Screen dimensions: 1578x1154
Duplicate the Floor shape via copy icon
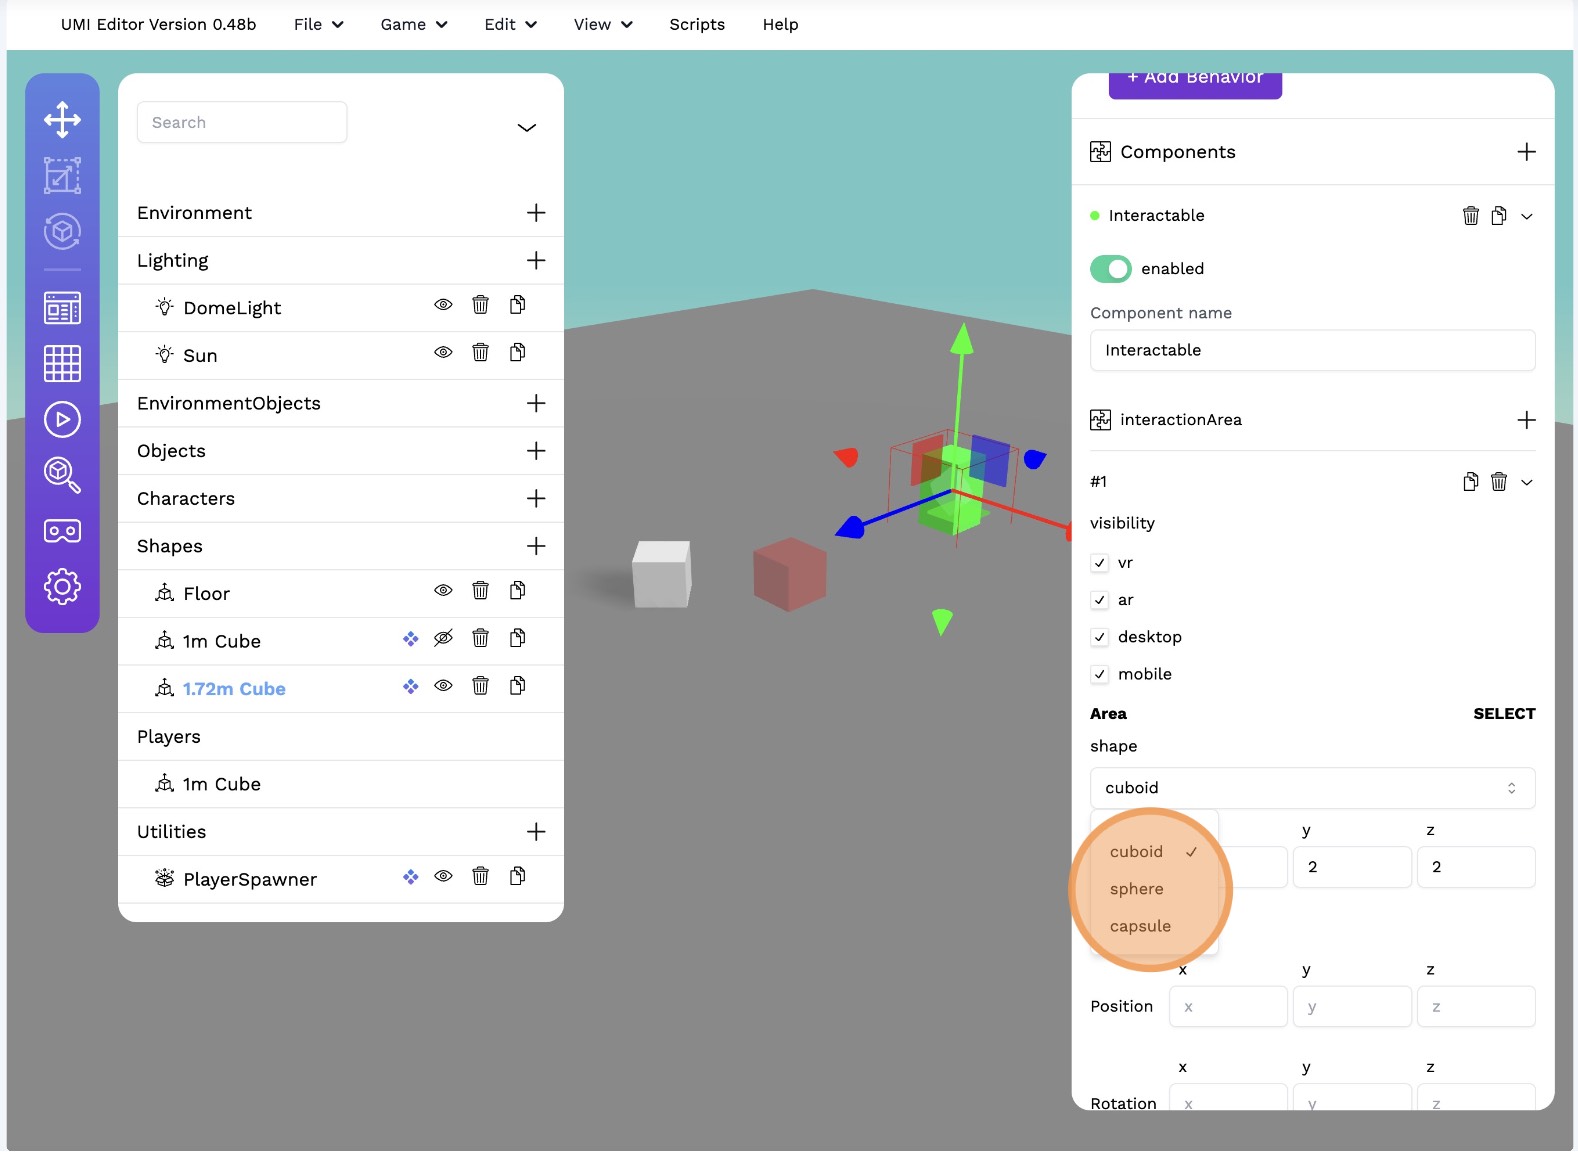coord(517,591)
